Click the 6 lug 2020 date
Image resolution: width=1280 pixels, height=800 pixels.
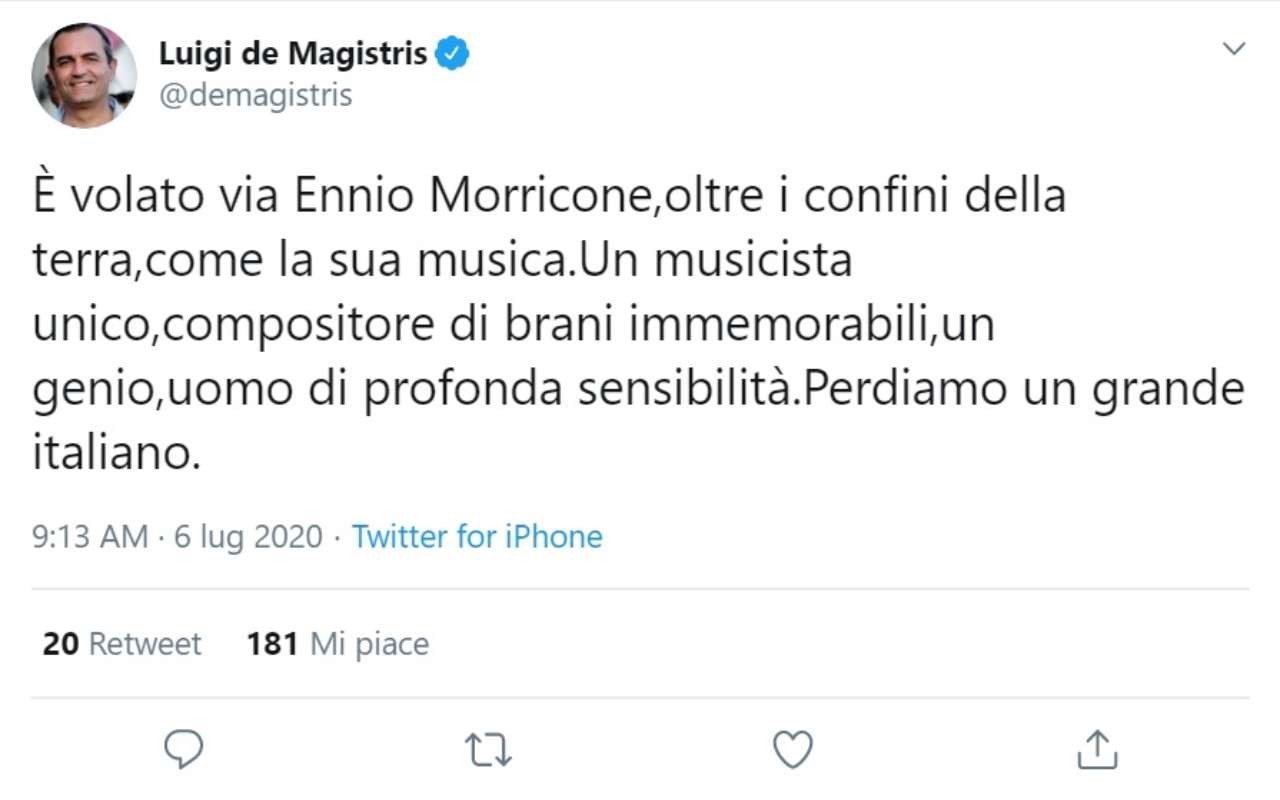point(248,537)
